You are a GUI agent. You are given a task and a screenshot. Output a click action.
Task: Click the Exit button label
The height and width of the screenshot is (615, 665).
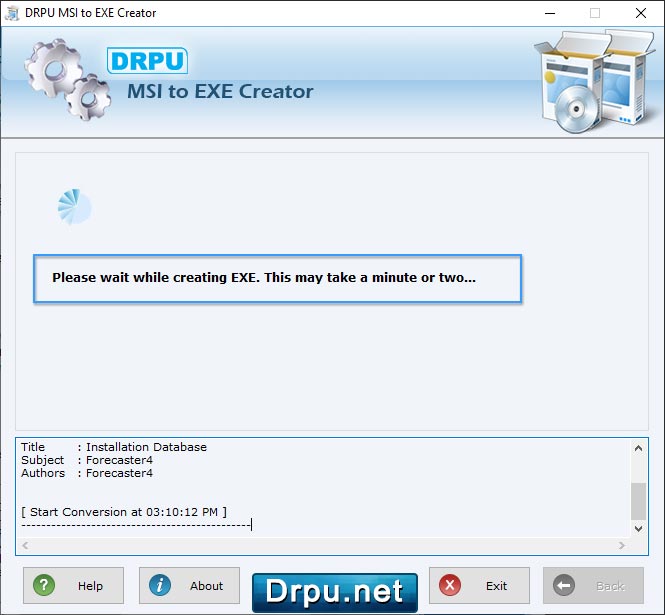(x=496, y=586)
